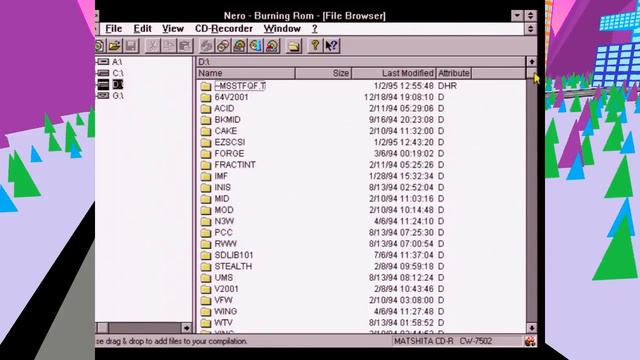
Task: Open the ? help menu
Action: pyautogui.click(x=314, y=29)
